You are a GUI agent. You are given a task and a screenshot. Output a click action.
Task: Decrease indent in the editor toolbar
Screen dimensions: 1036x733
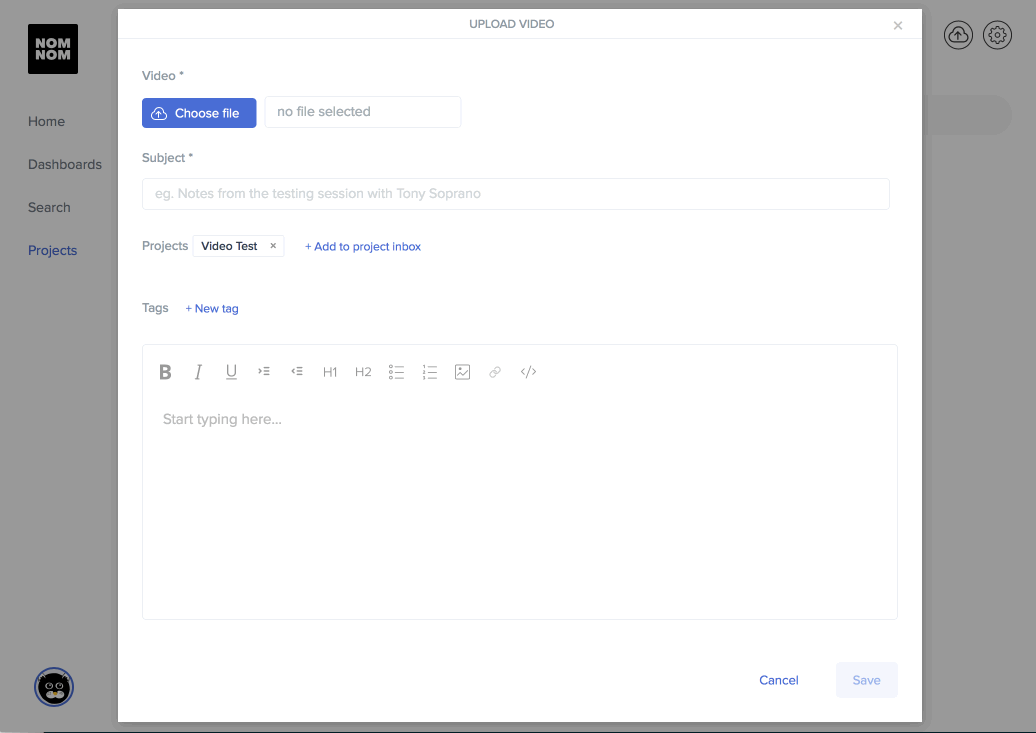(297, 371)
